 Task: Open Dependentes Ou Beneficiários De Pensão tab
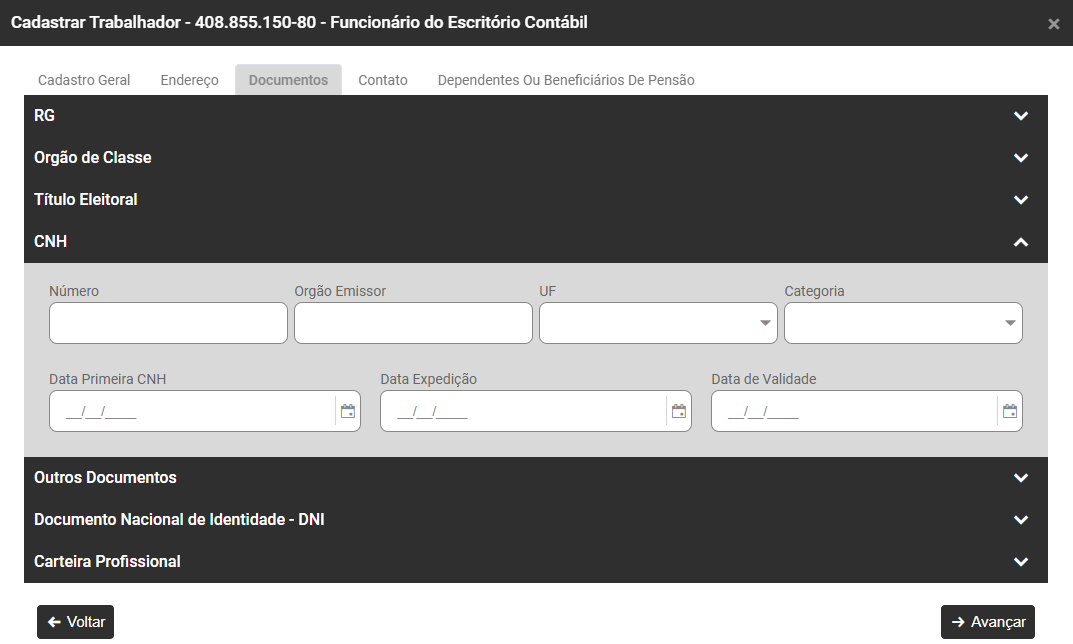[x=566, y=80]
